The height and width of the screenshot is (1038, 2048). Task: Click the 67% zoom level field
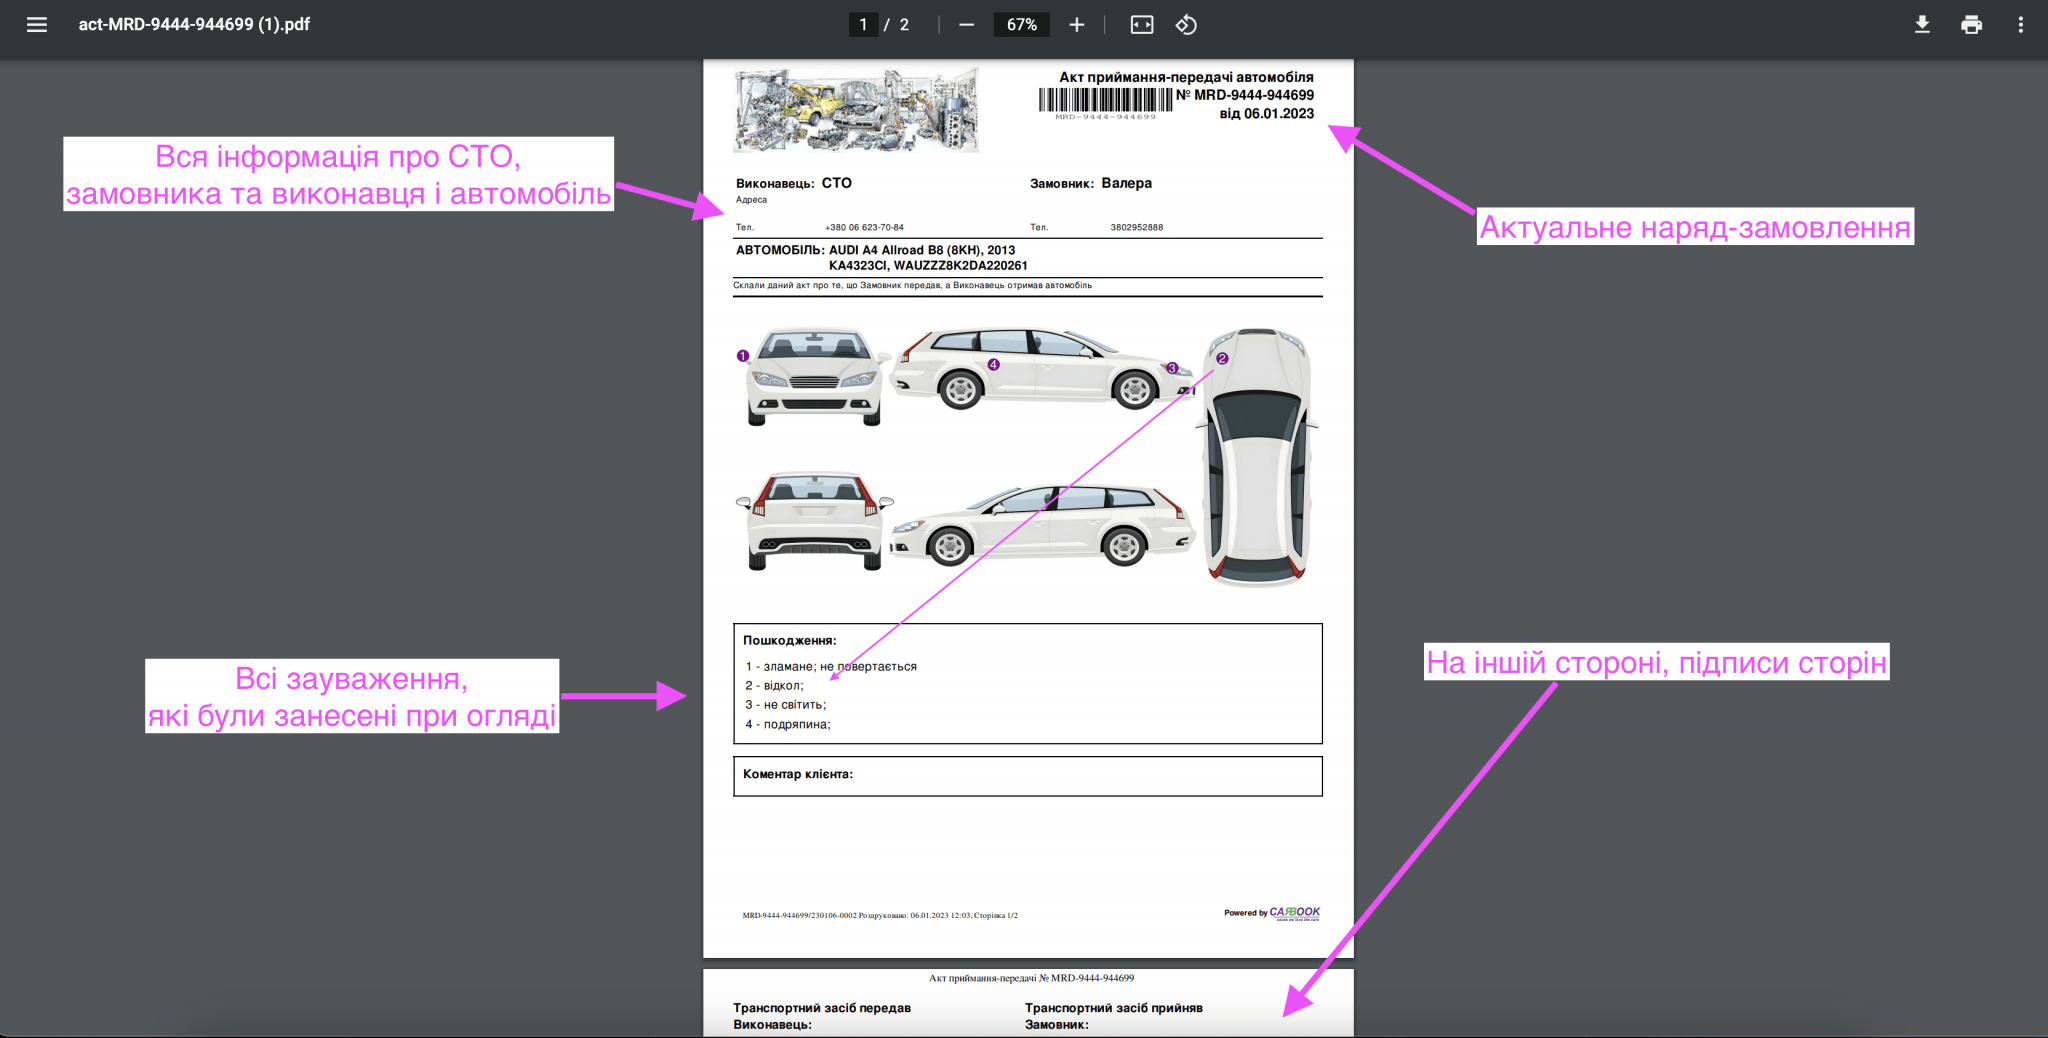point(1021,25)
